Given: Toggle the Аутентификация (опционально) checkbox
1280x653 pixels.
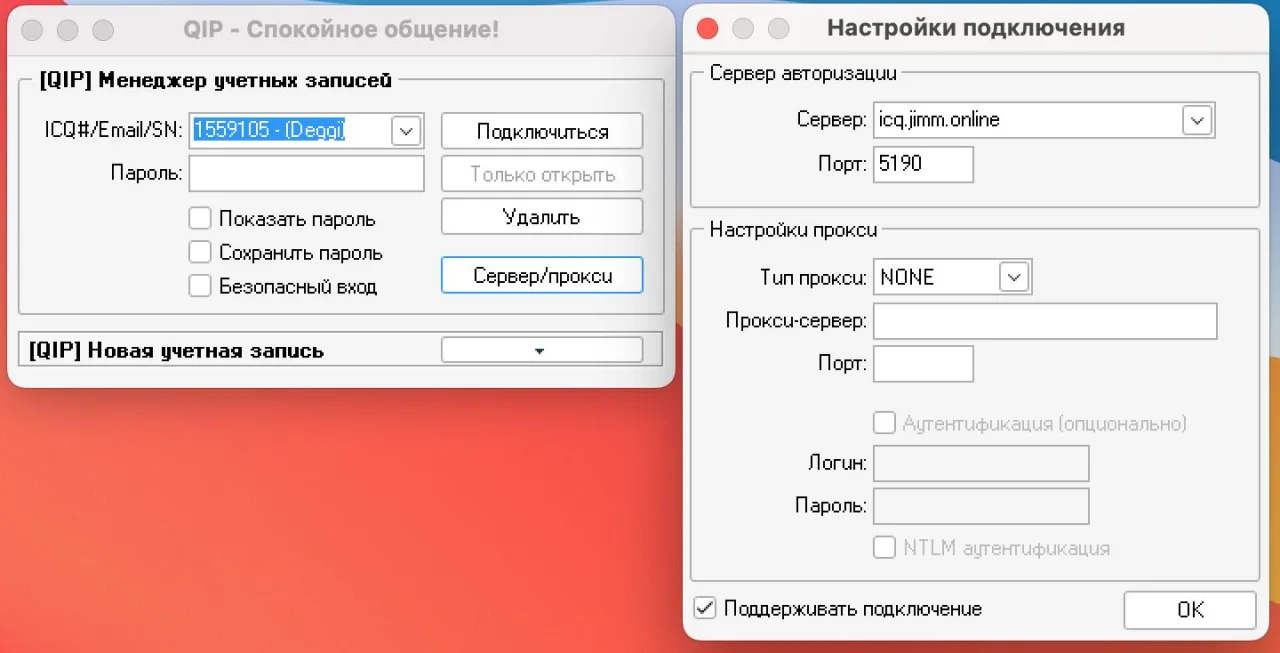Looking at the screenshot, I should pos(884,423).
